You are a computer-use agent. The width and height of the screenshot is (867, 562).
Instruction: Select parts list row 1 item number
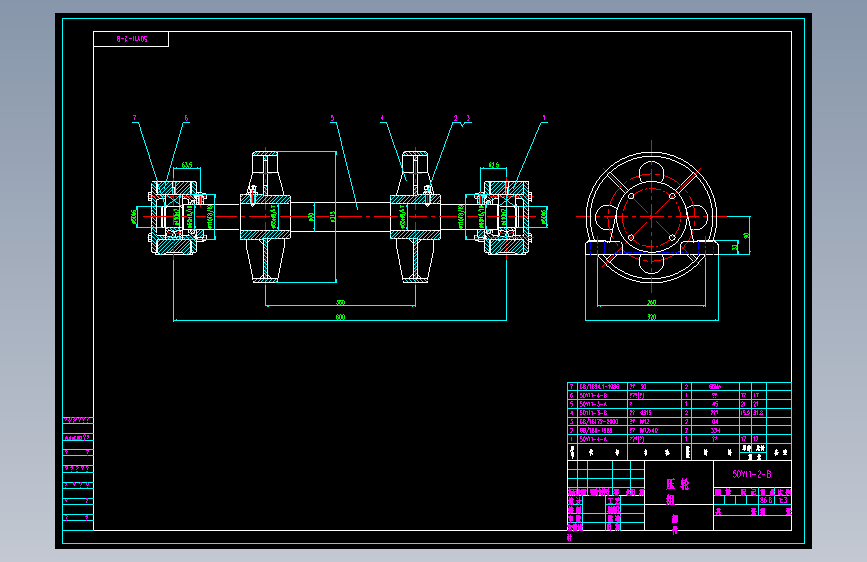572,439
